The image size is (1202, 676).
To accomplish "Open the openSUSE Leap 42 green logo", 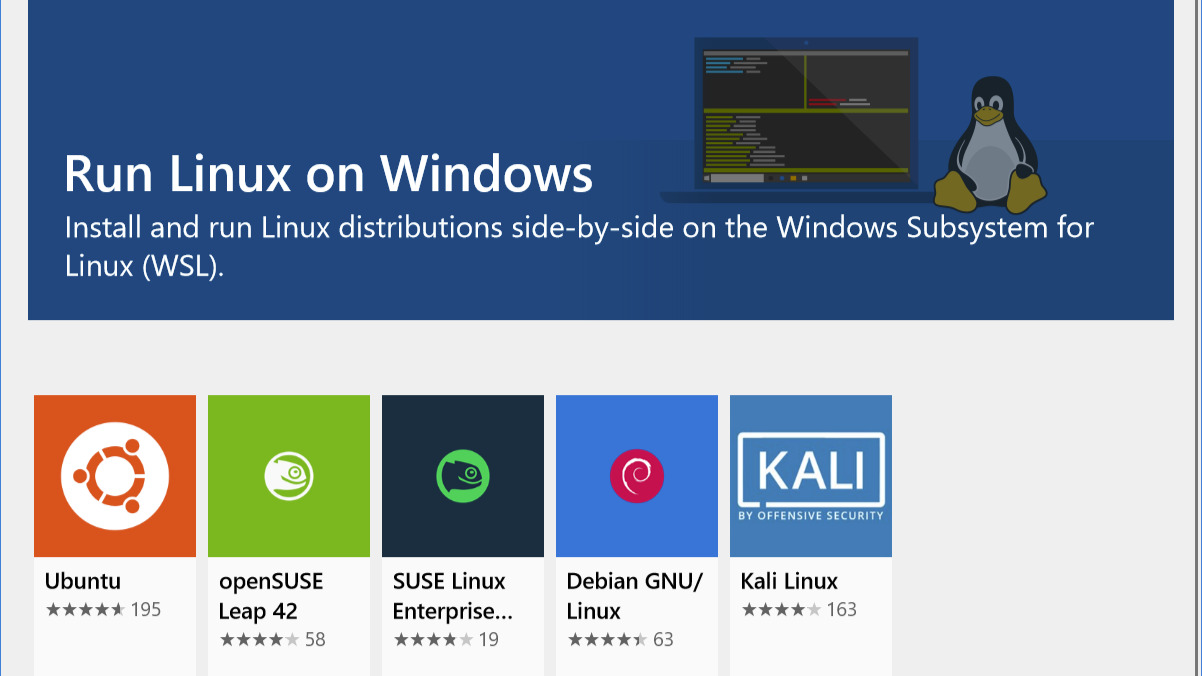I will pos(289,476).
